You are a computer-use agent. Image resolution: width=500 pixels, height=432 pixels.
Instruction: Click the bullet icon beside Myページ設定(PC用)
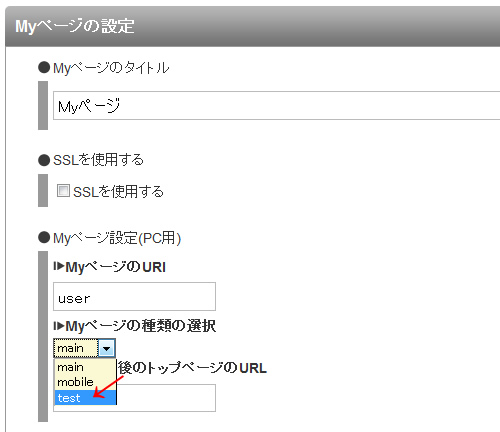[x=44, y=238]
